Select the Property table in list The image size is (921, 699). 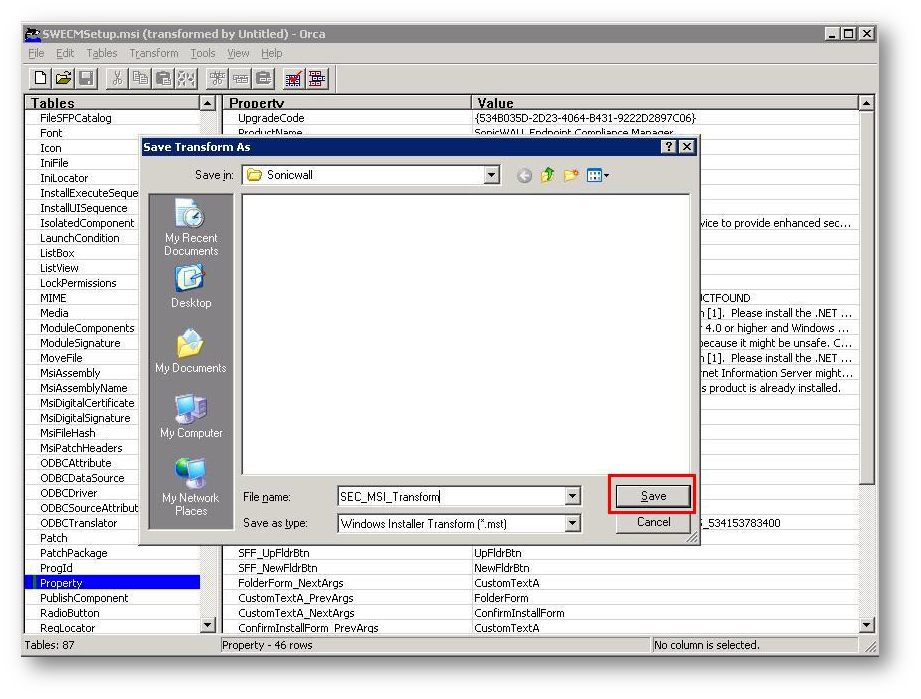pyautogui.click(x=62, y=583)
